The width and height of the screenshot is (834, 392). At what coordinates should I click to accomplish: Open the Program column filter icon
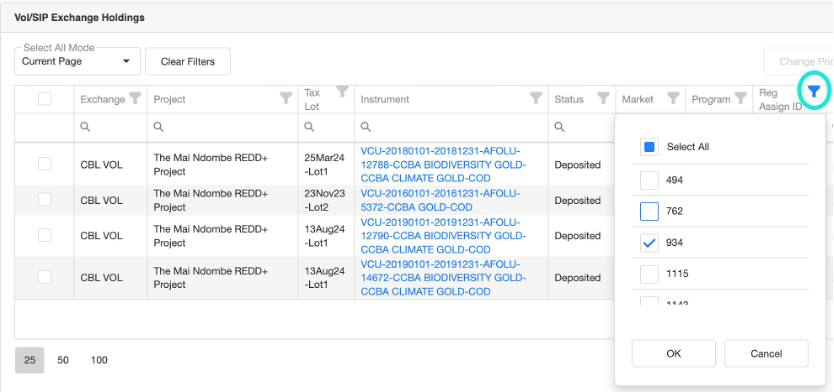tap(740, 98)
